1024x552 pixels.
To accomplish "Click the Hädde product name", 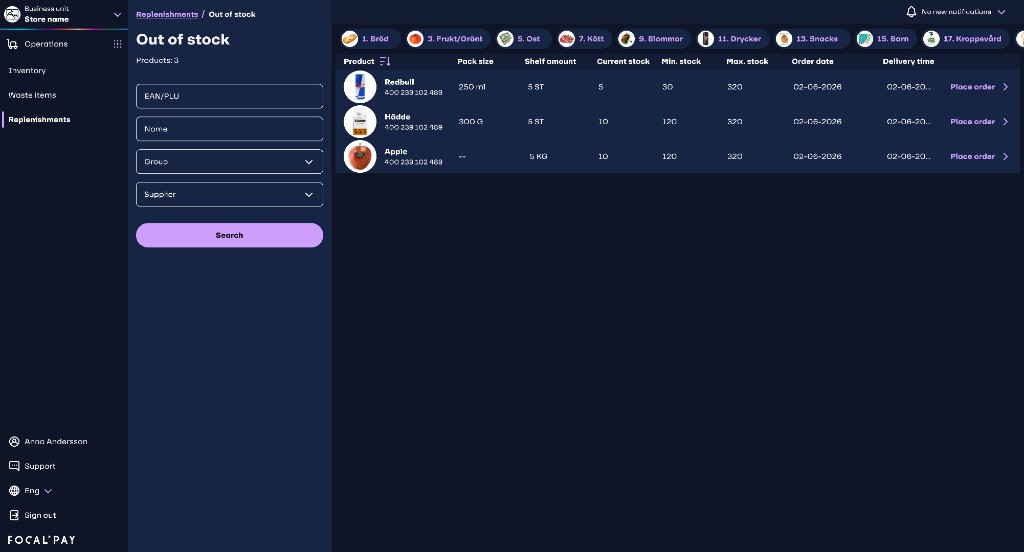I will tap(397, 117).
